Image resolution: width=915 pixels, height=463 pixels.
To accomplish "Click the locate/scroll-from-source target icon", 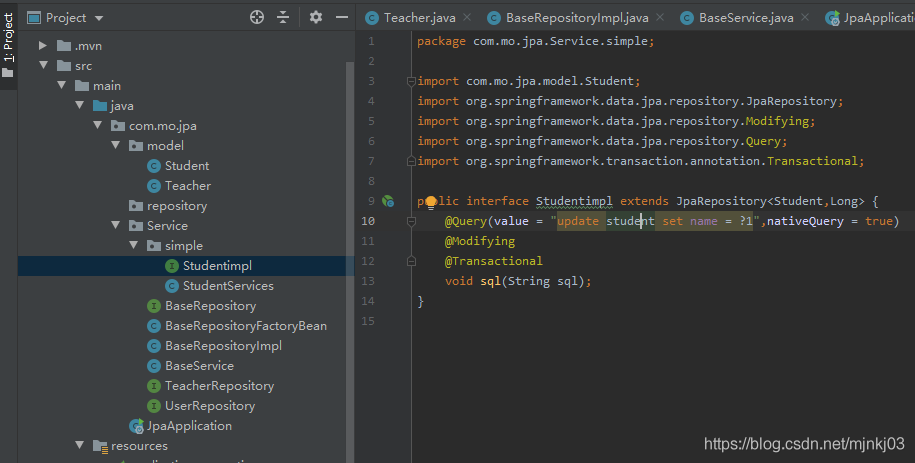I will [x=257, y=17].
